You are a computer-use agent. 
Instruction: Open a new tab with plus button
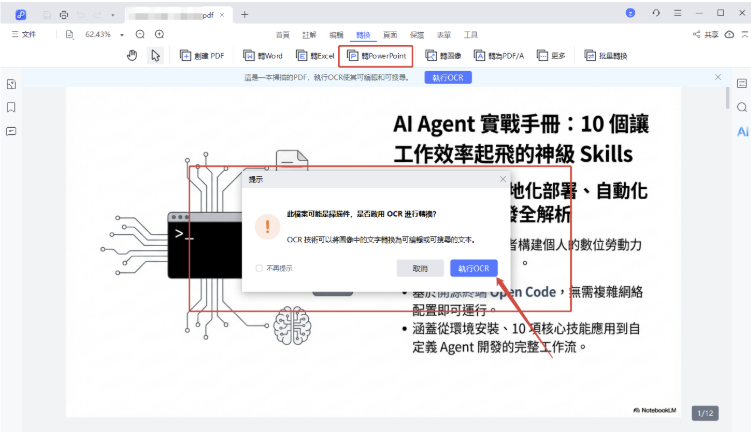click(x=245, y=14)
